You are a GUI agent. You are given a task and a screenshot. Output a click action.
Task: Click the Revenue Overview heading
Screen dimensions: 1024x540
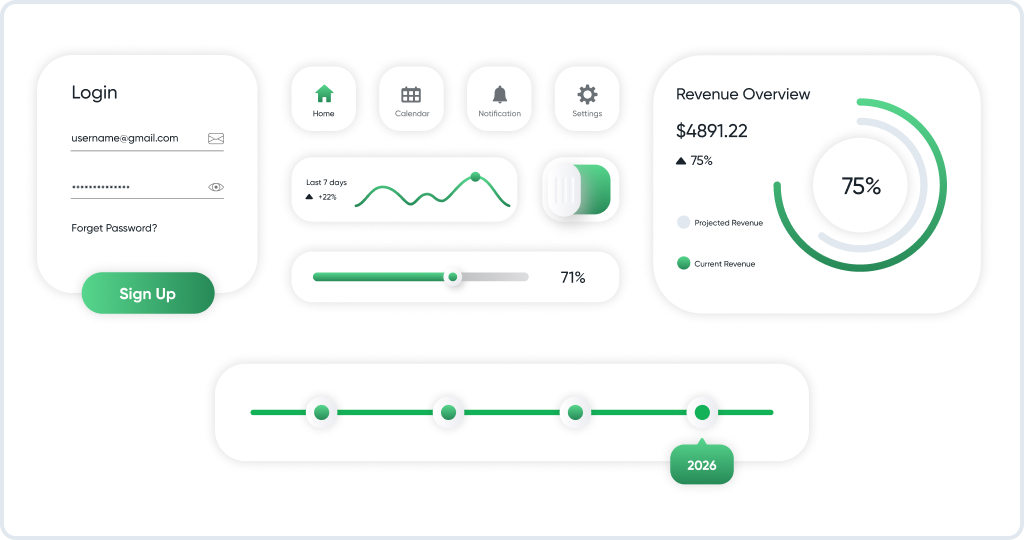pos(743,94)
